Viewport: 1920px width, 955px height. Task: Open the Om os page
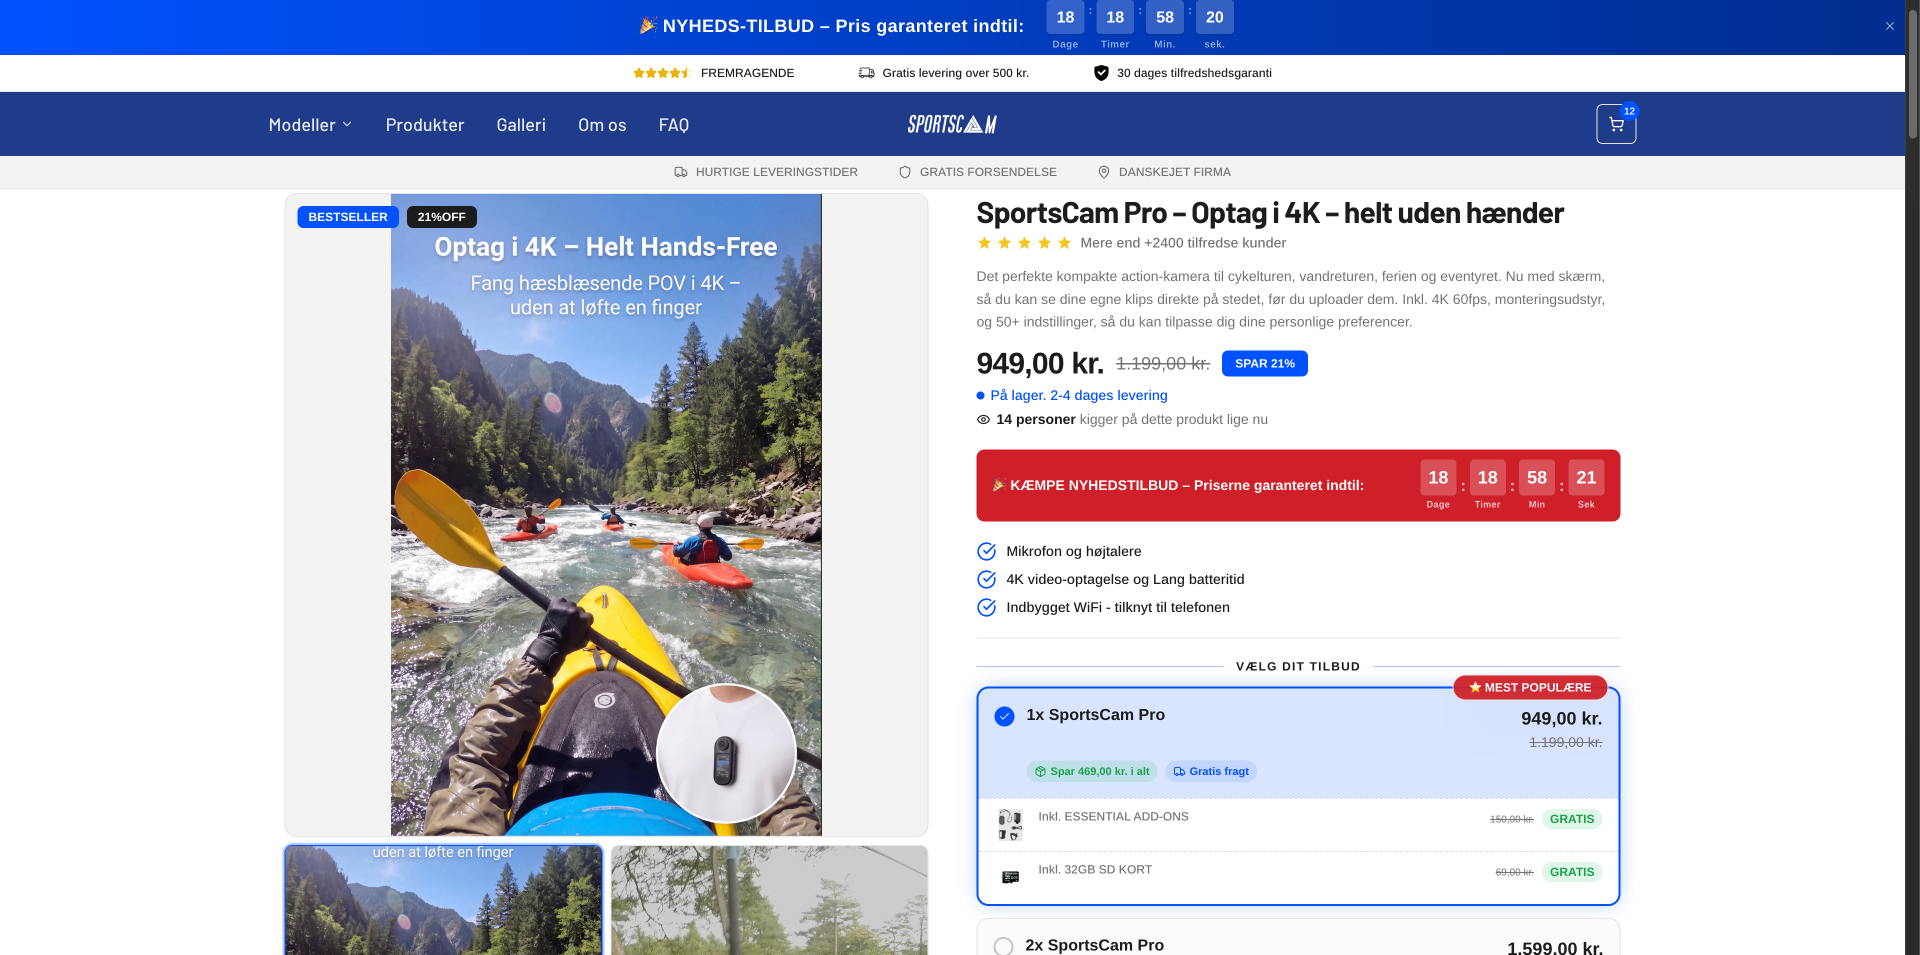[602, 125]
